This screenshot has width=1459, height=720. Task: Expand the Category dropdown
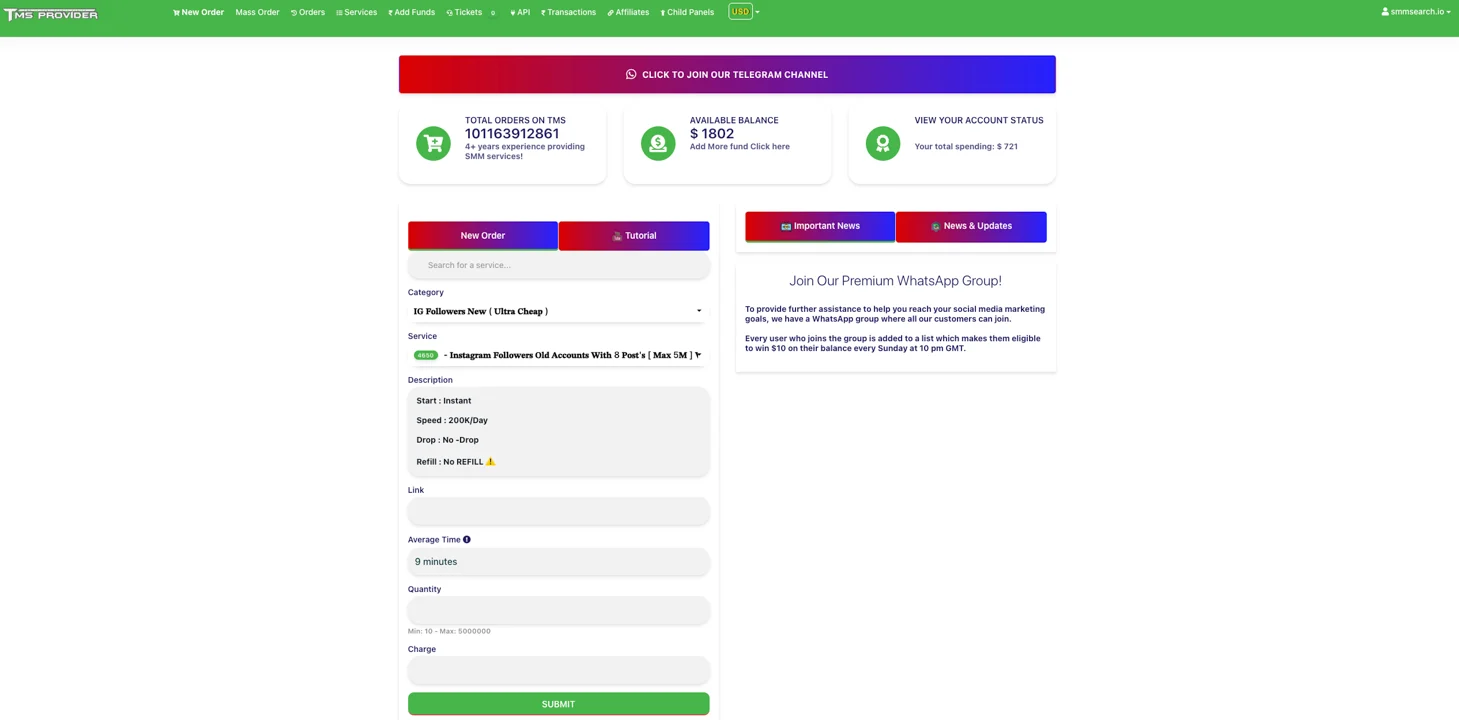558,311
